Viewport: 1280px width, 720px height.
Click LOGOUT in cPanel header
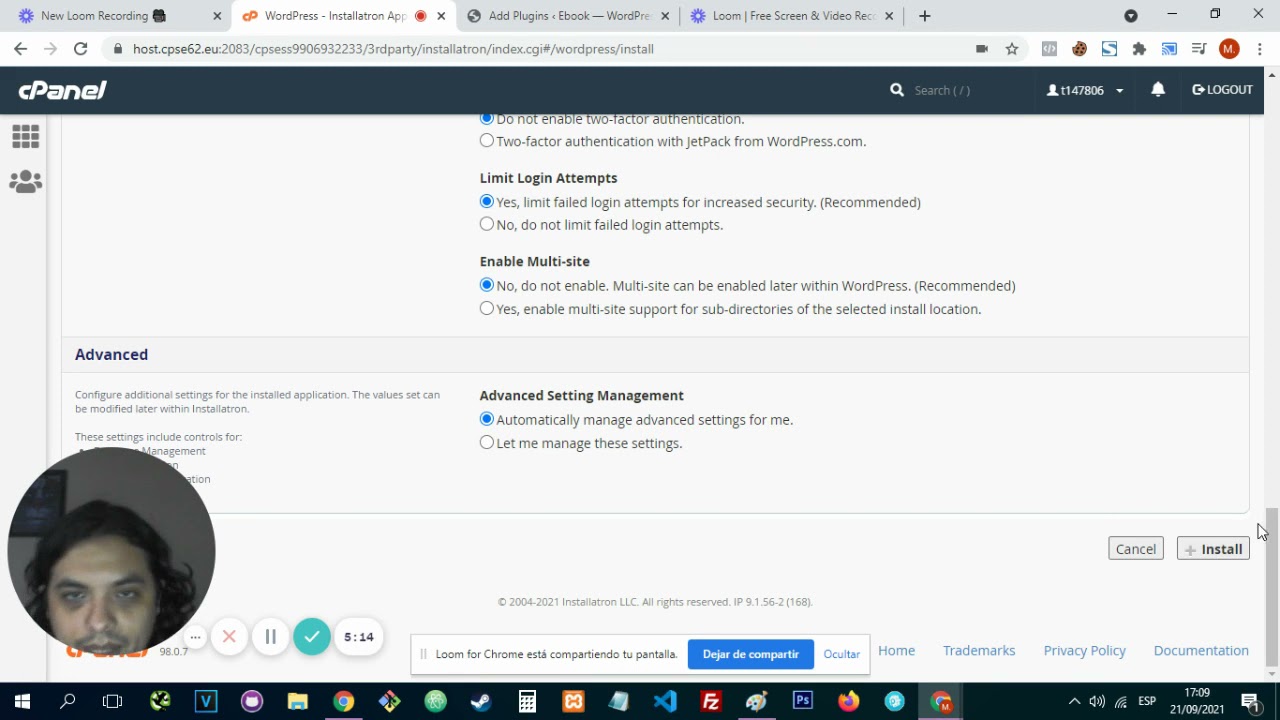coord(1222,90)
